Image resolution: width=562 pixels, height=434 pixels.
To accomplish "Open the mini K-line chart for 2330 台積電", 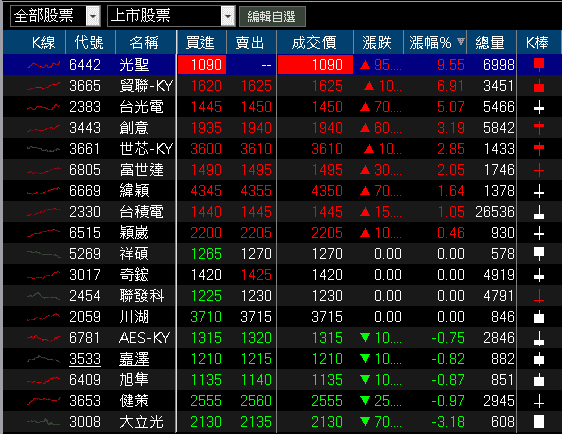I will click(43, 212).
